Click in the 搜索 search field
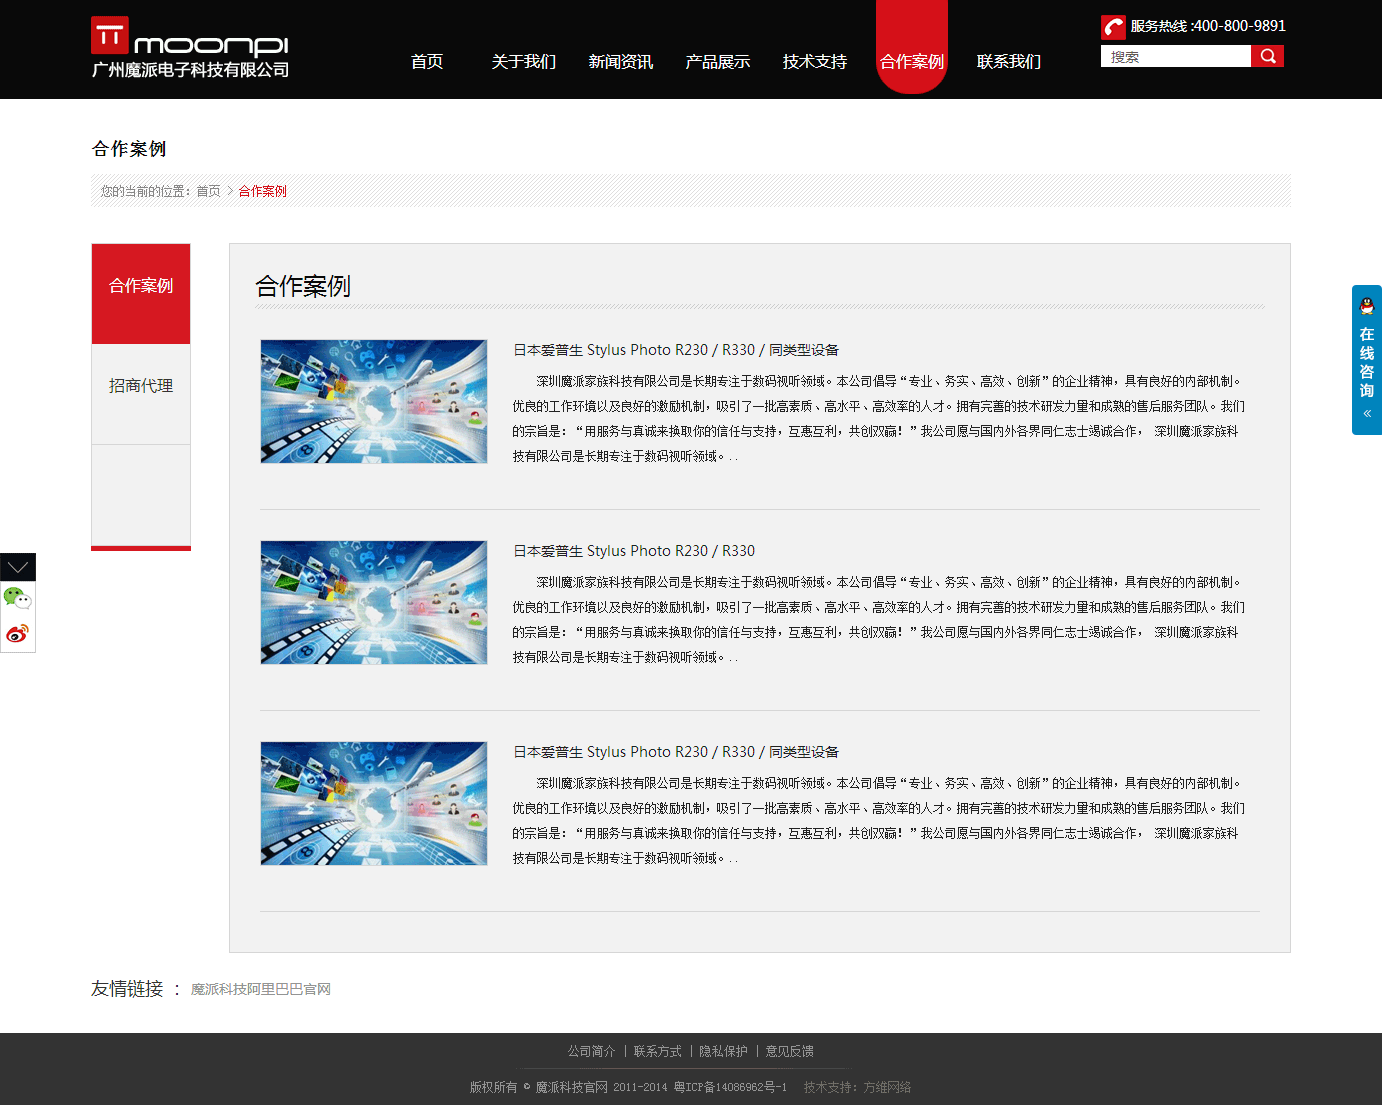This screenshot has width=1382, height=1105. coord(1175,56)
